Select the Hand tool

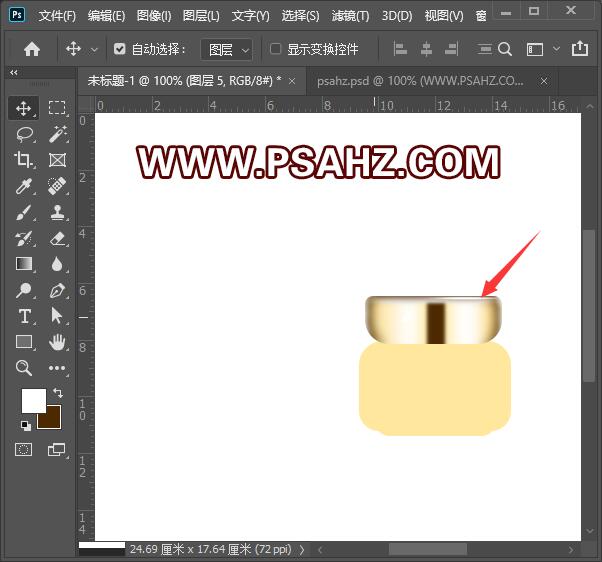[57, 342]
